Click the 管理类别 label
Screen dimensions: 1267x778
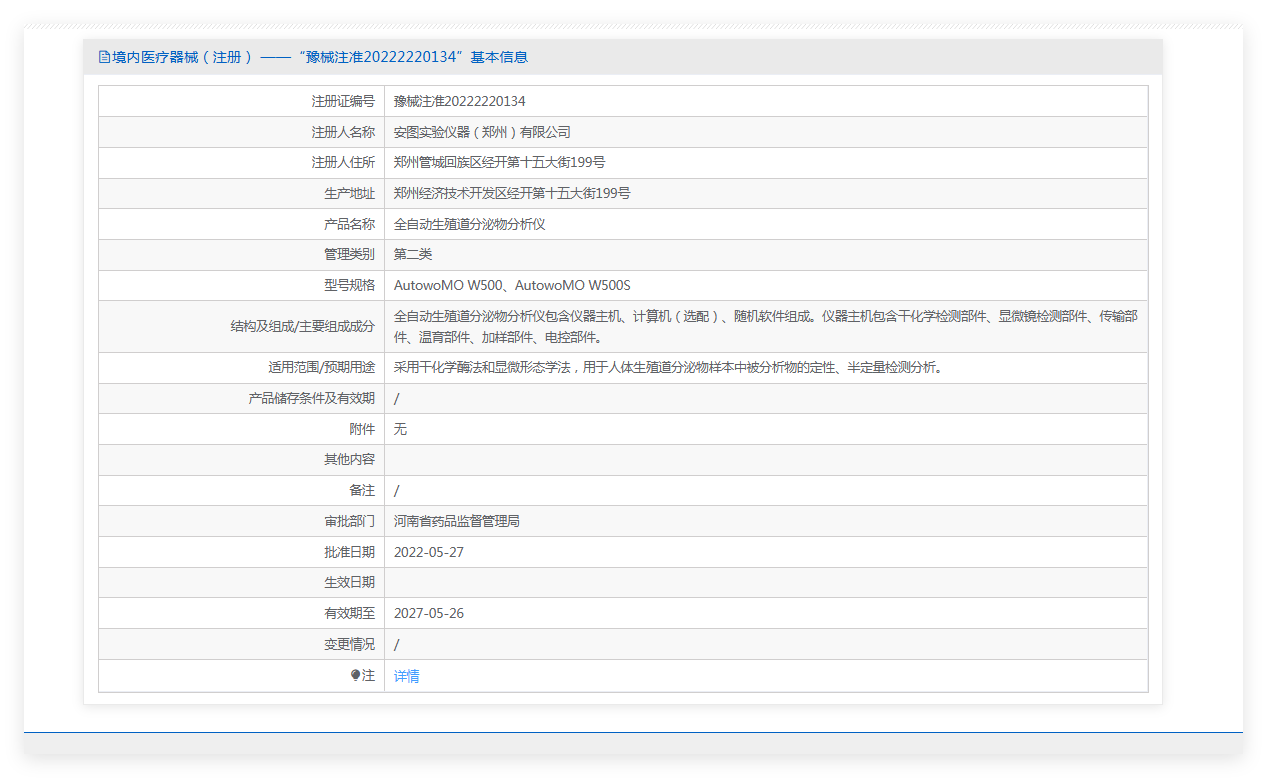tap(349, 254)
